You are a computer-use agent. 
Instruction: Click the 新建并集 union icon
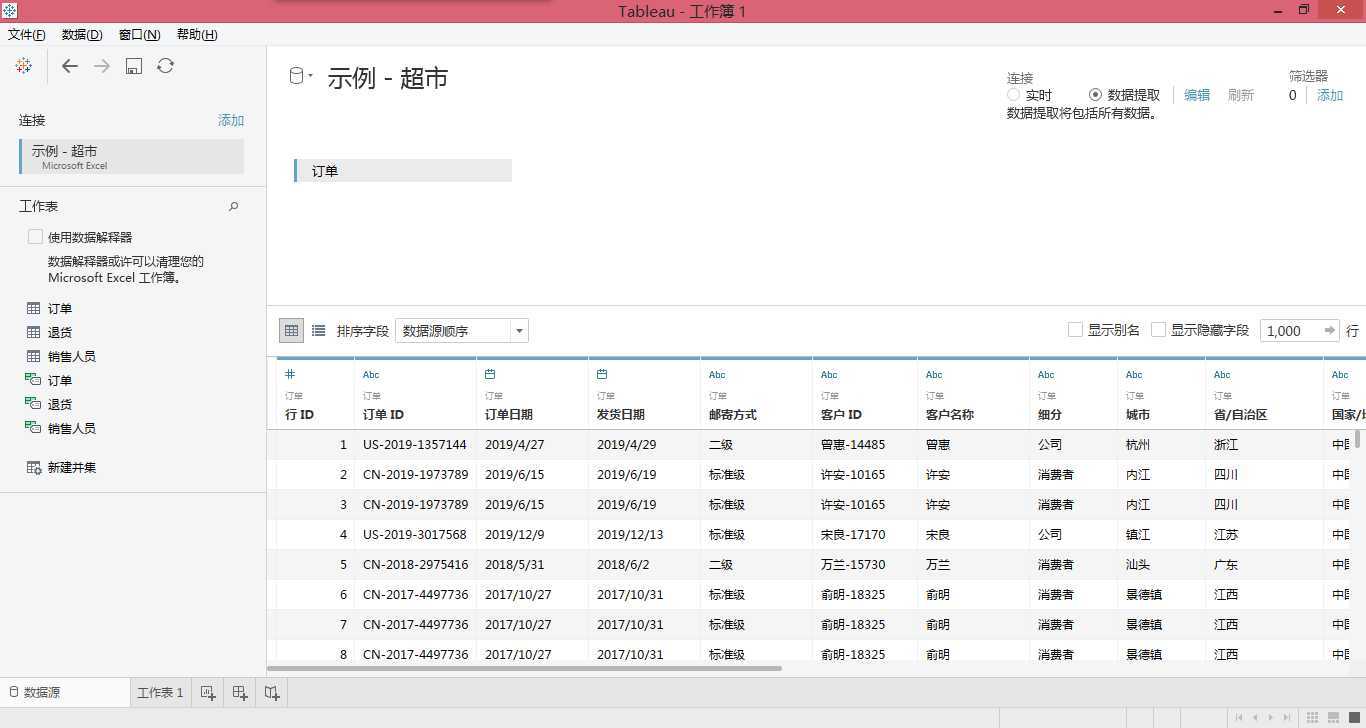(33, 467)
